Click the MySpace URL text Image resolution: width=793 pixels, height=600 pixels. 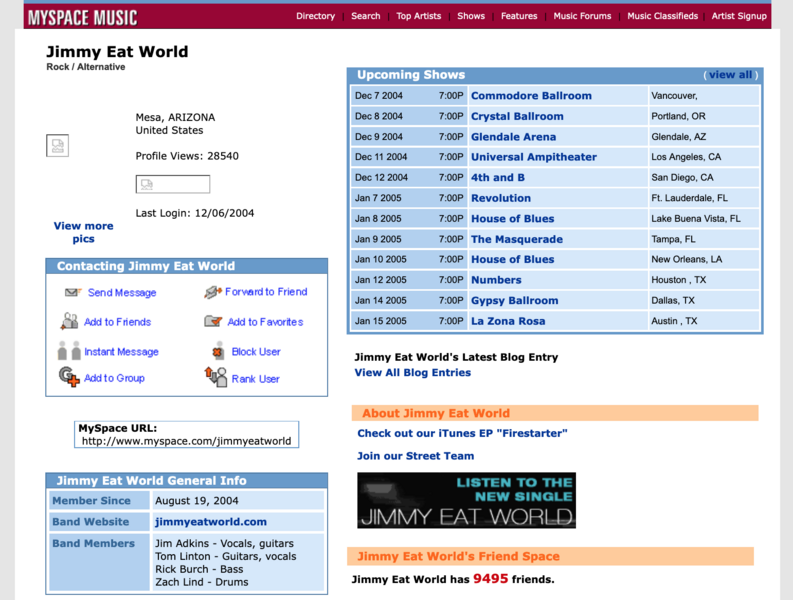tap(187, 441)
